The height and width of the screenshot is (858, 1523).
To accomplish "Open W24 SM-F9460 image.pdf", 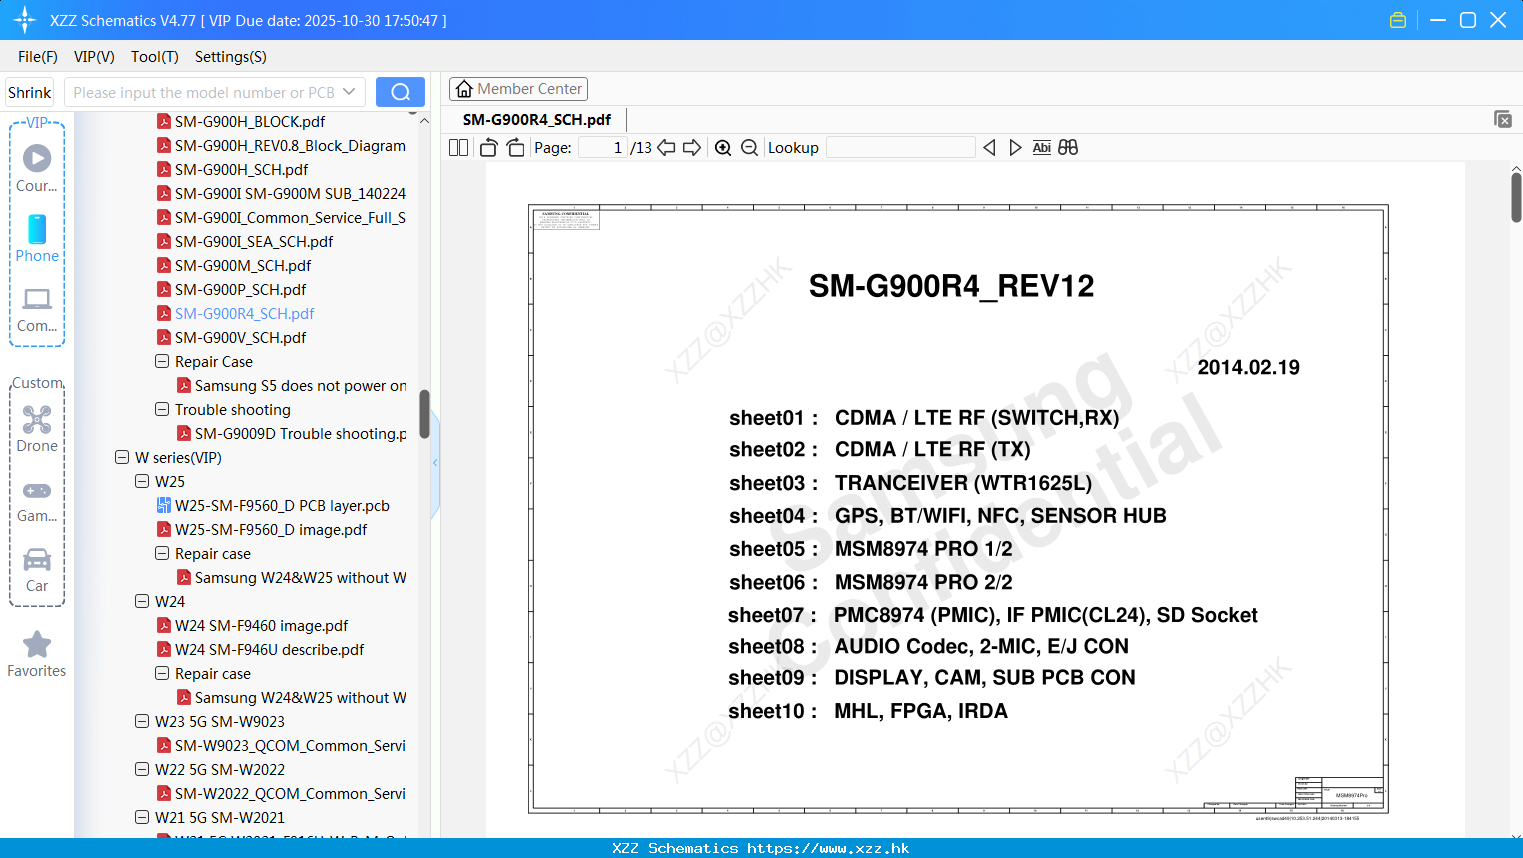I will 261,625.
